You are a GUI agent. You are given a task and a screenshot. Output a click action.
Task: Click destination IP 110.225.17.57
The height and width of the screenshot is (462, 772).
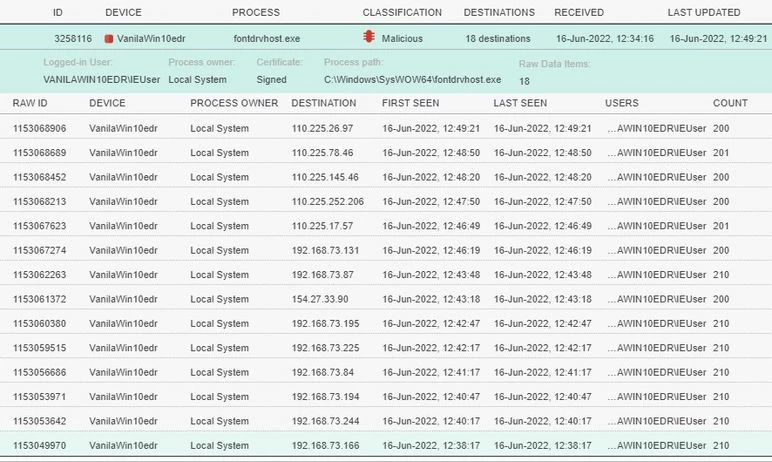pos(322,226)
